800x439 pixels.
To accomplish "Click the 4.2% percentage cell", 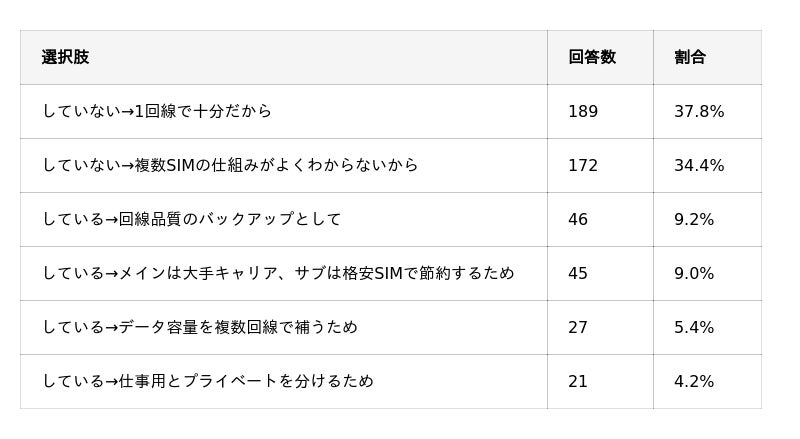I will point(694,381).
